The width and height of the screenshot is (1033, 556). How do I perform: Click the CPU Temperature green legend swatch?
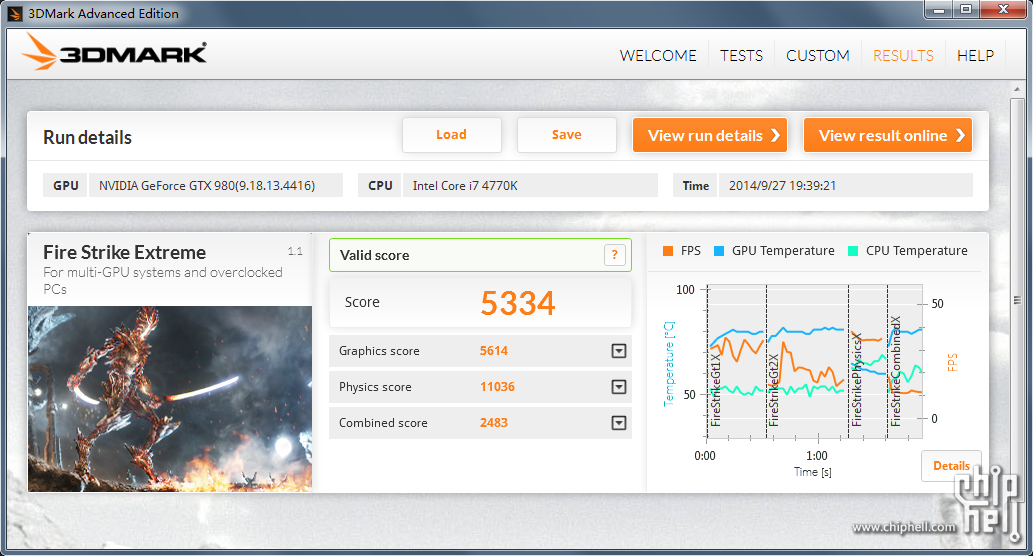click(853, 251)
